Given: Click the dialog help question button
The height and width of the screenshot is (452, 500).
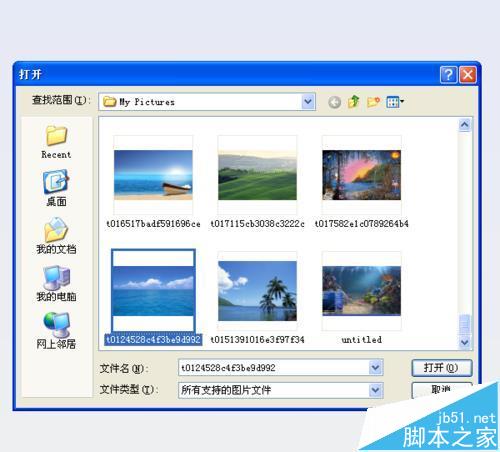Looking at the screenshot, I should point(448,74).
